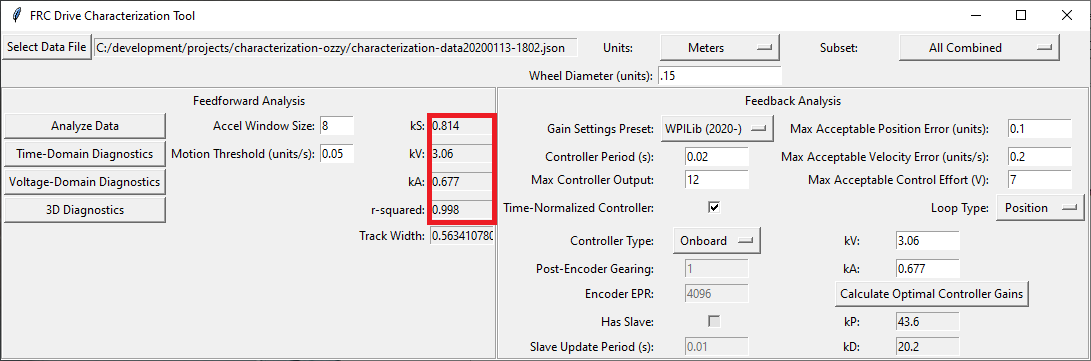Open the Gain Settings Preset dropdown
Screen dimensions: 1091x361
tap(717, 129)
